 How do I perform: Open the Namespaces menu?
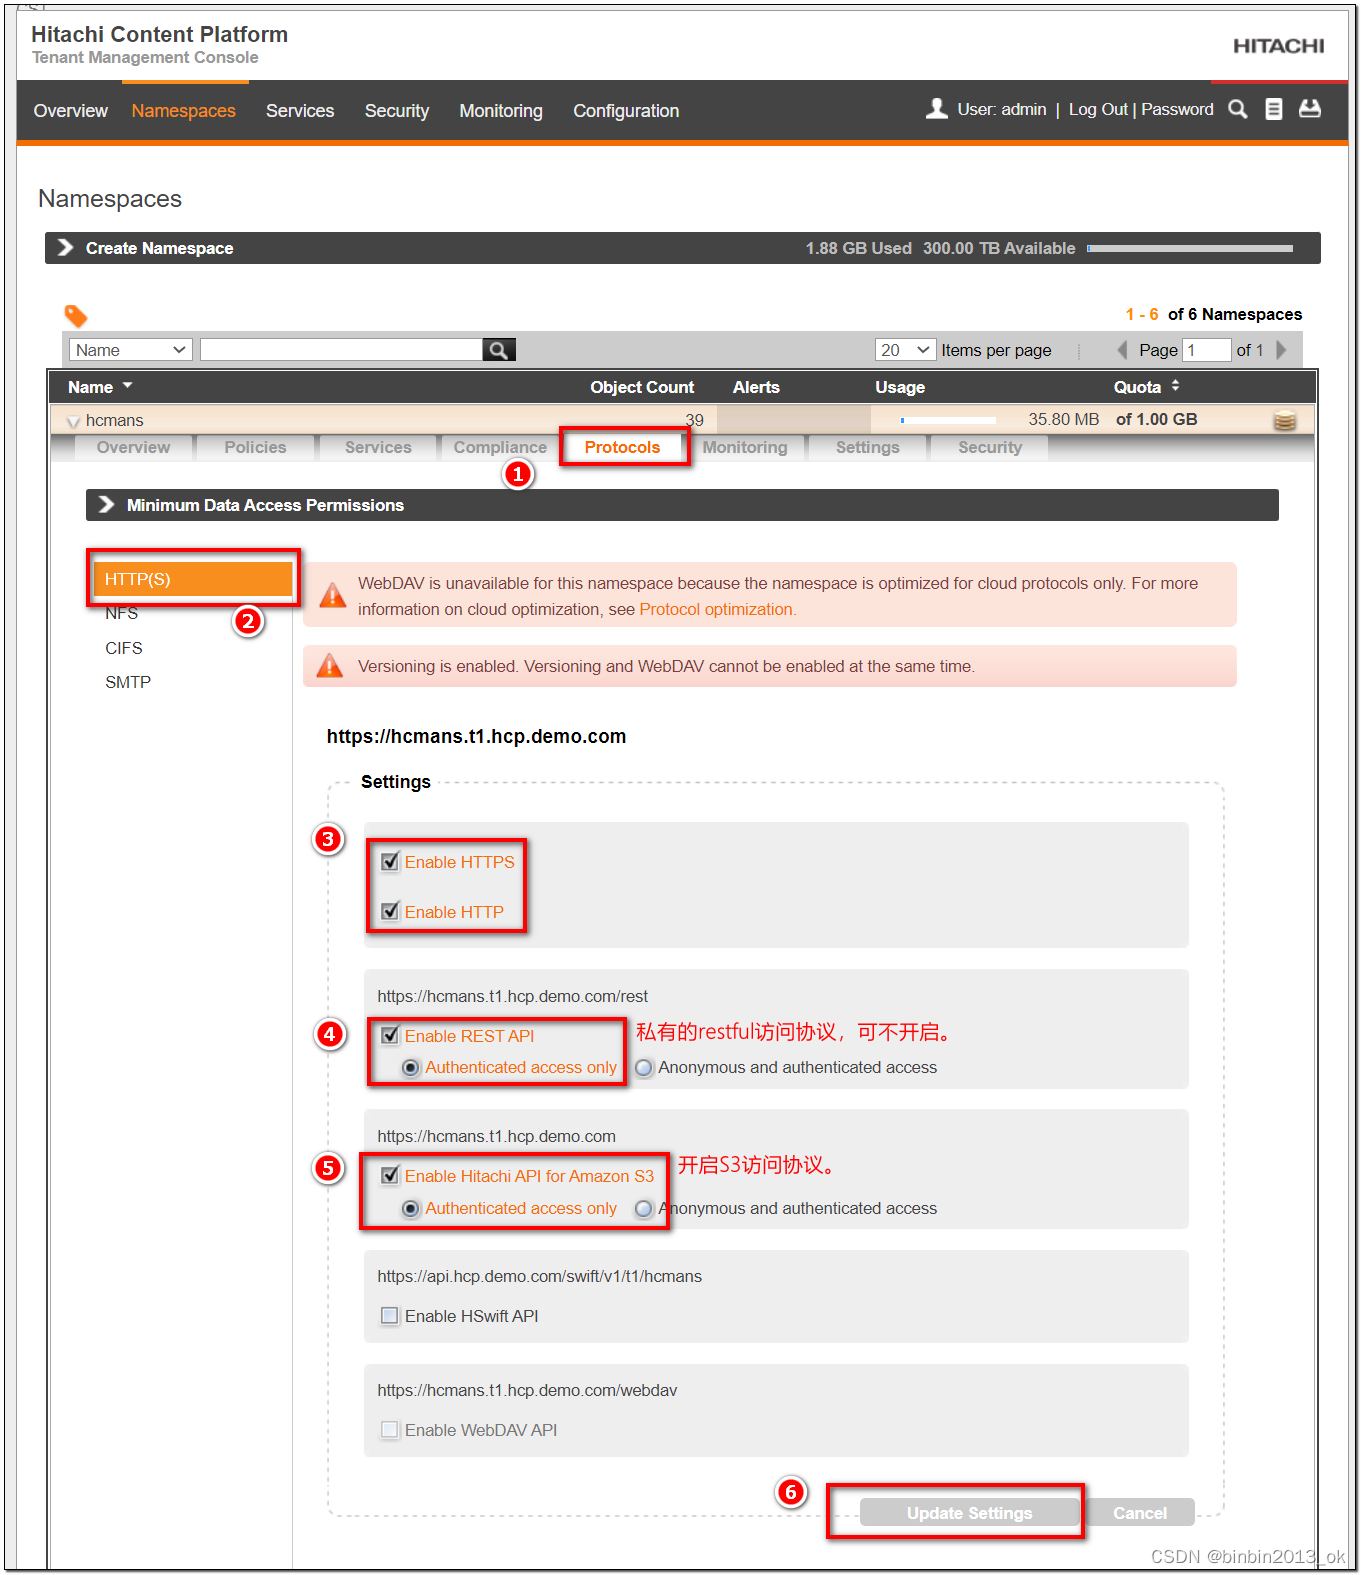click(183, 110)
